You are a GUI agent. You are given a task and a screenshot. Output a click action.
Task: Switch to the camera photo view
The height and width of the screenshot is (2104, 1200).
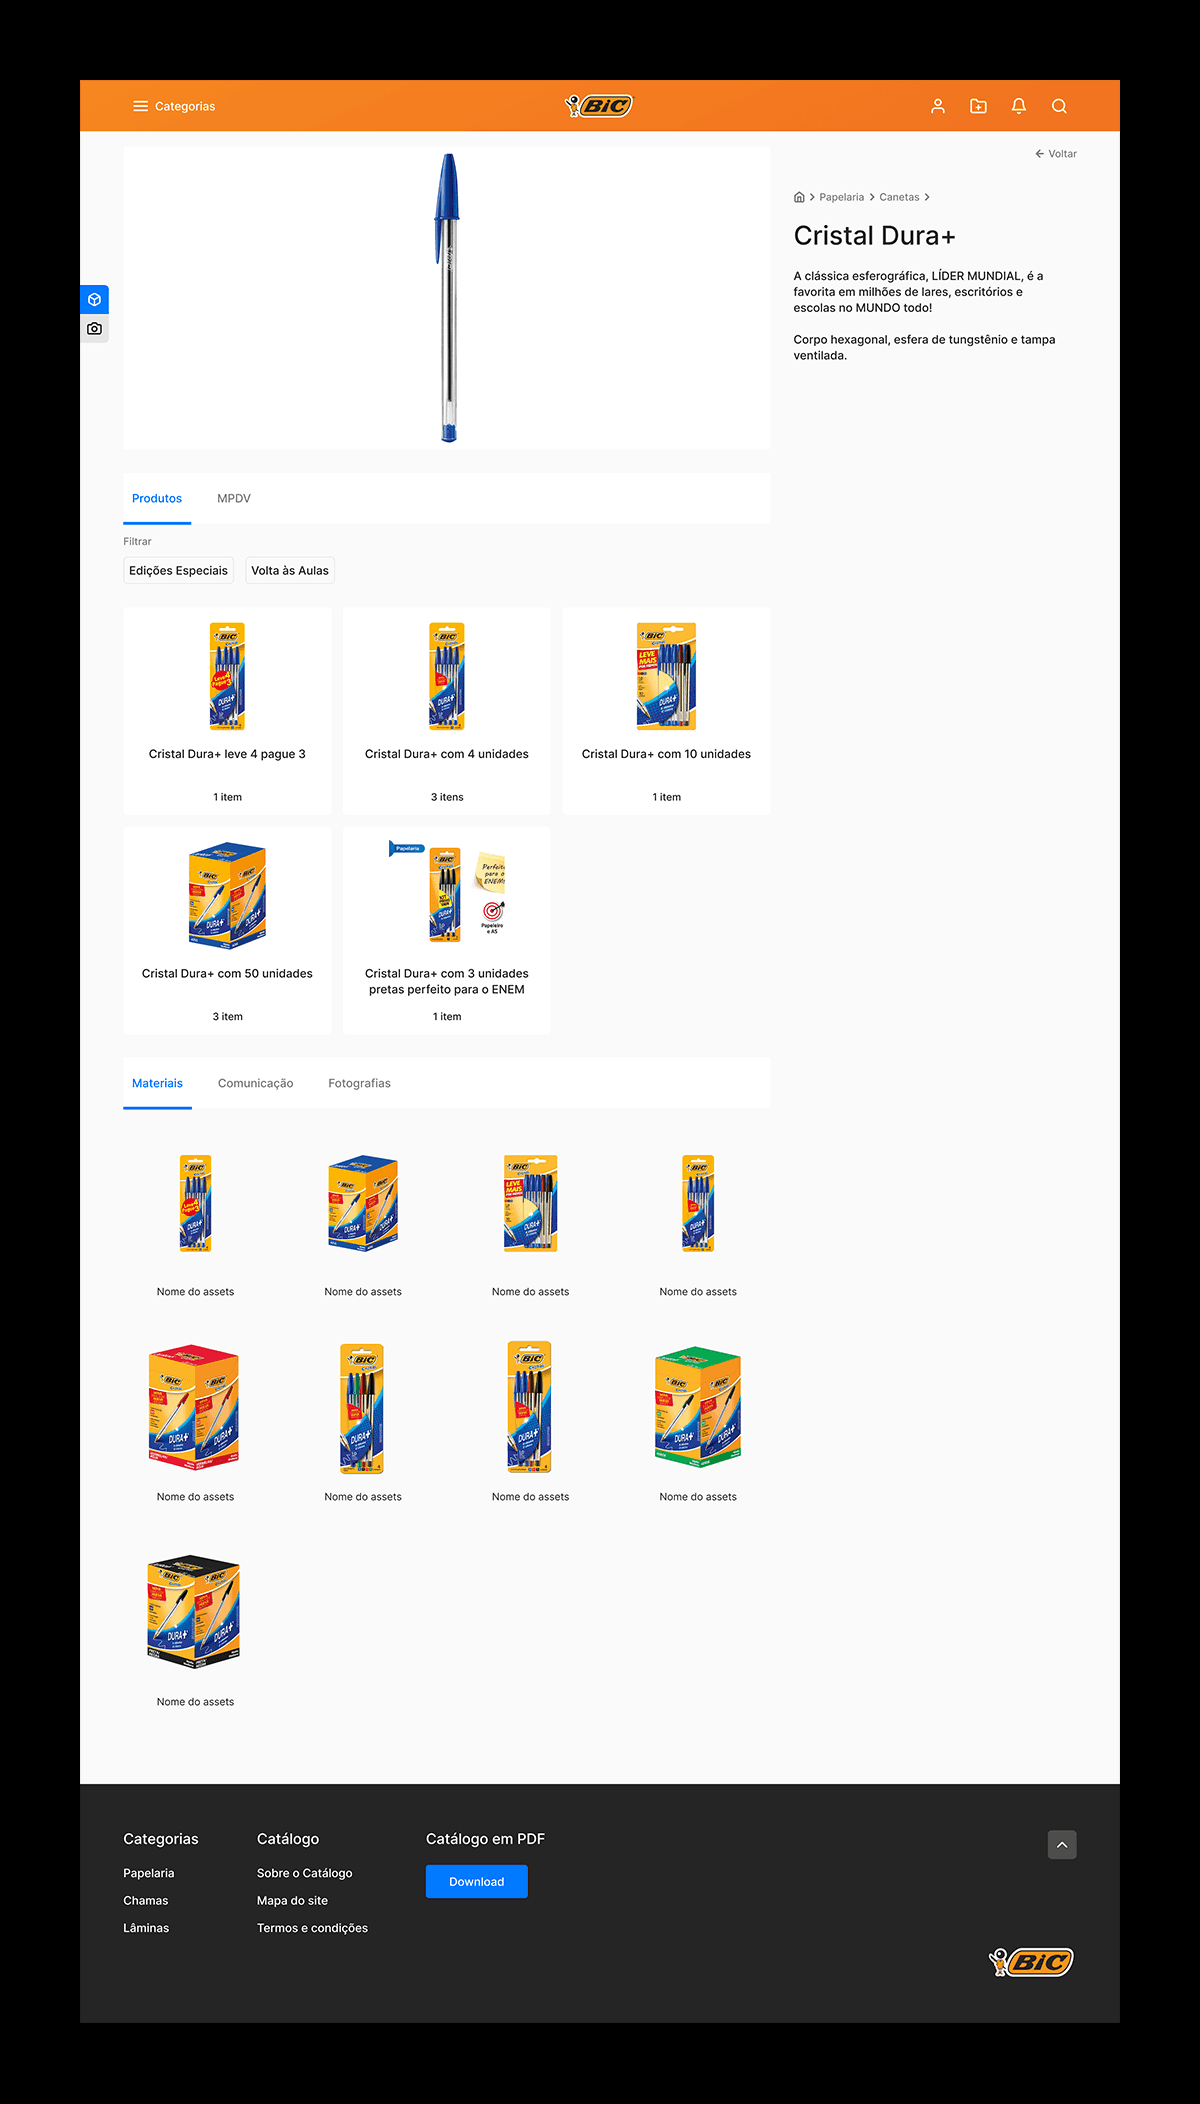tap(94, 328)
